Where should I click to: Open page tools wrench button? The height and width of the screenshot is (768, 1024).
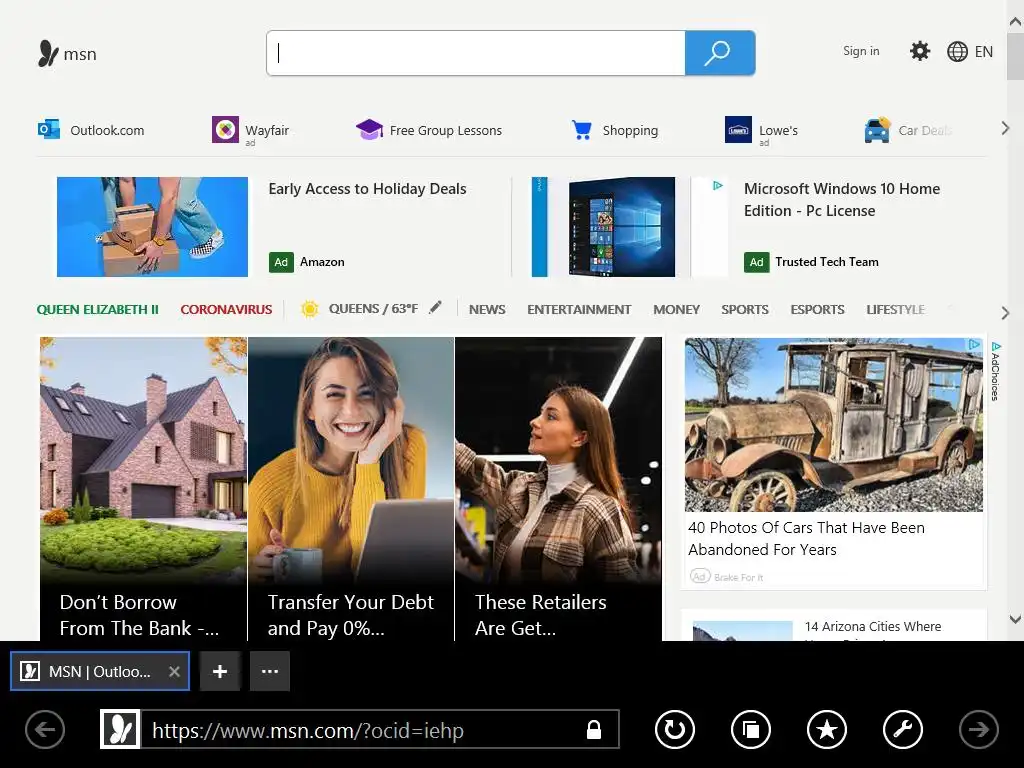tap(903, 729)
